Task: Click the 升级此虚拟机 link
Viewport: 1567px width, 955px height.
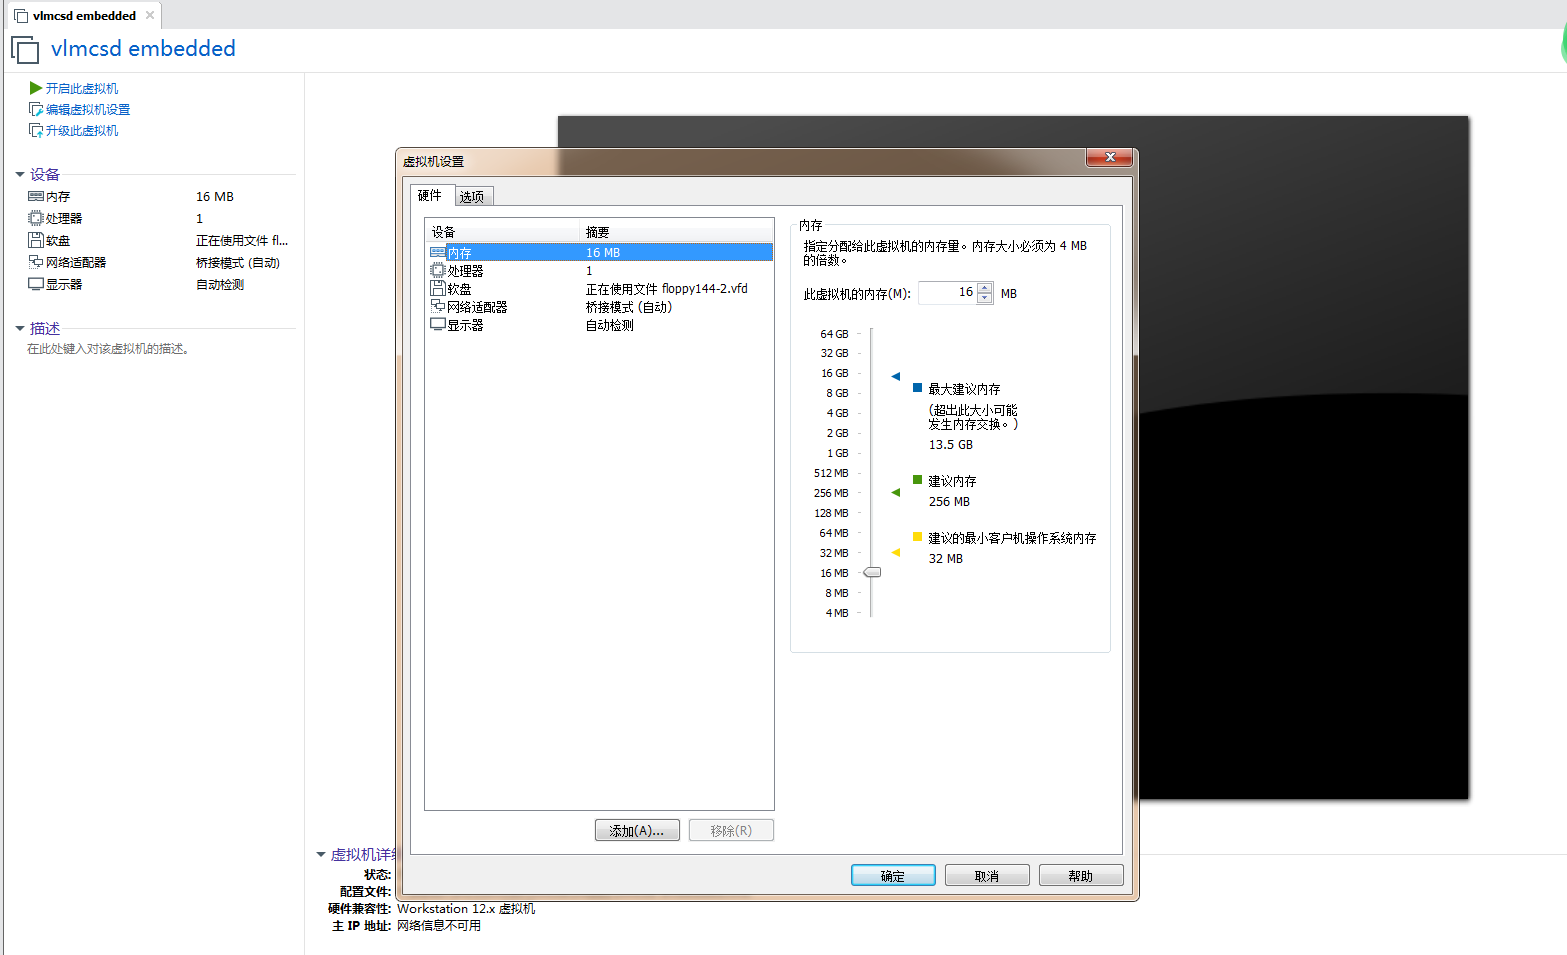Action: (82, 130)
